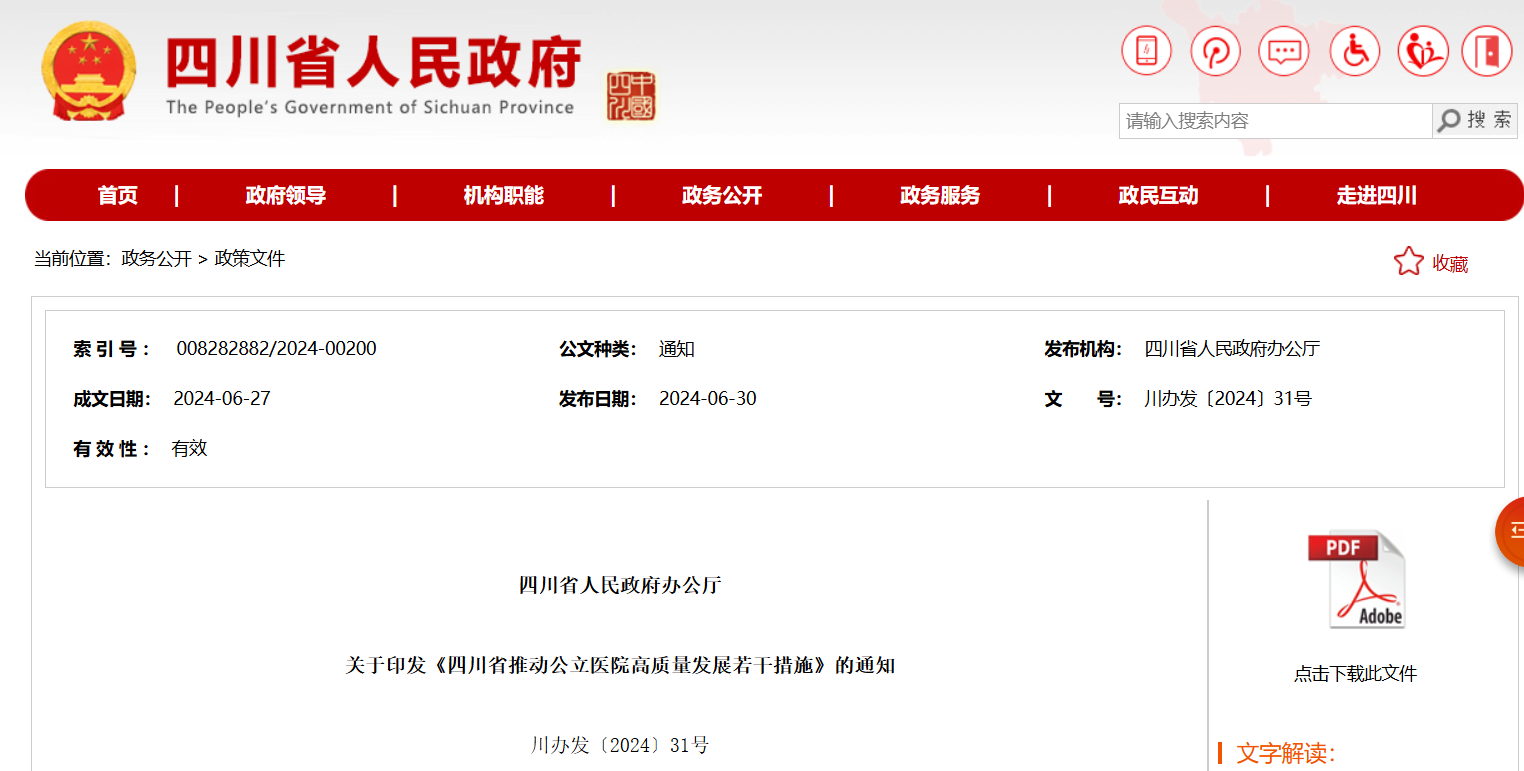Viewport: 1524px width, 771px height.
Task: Open 政务公开 in the red navigation bar
Action: [x=722, y=196]
